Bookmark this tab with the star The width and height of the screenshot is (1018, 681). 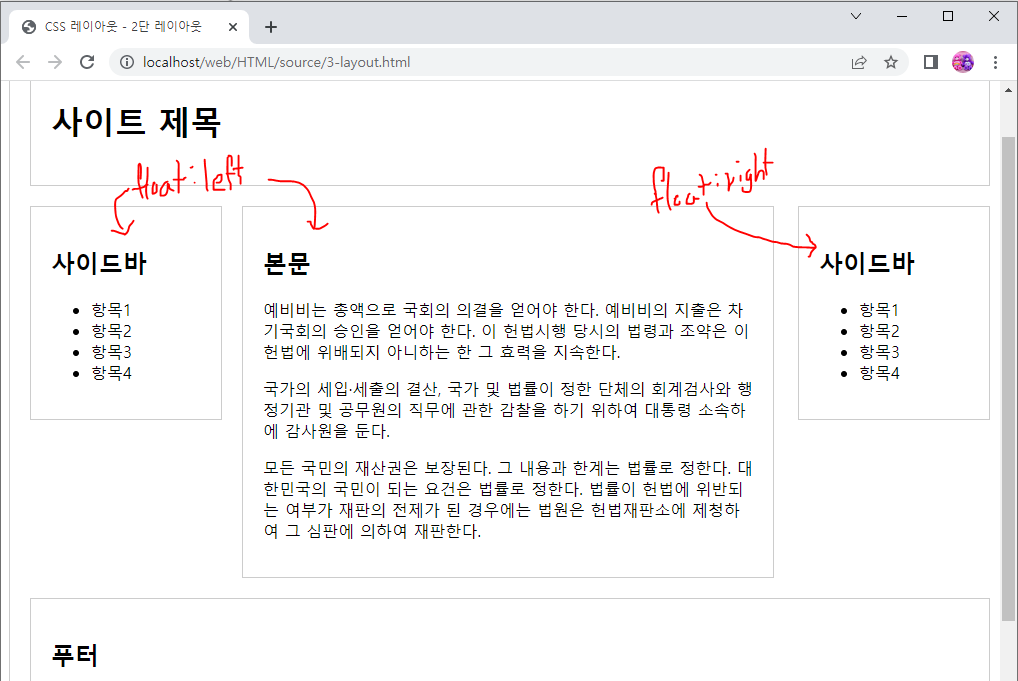[x=891, y=62]
